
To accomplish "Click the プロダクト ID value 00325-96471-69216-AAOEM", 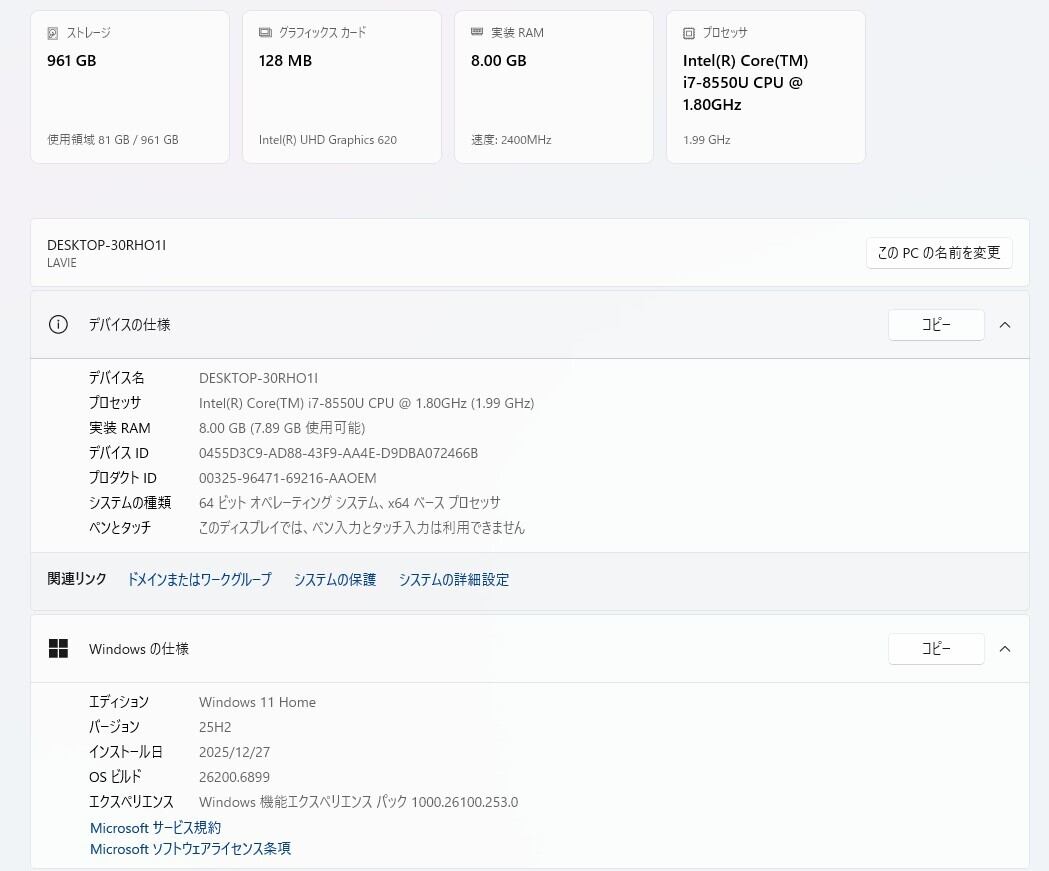I will (x=287, y=478).
